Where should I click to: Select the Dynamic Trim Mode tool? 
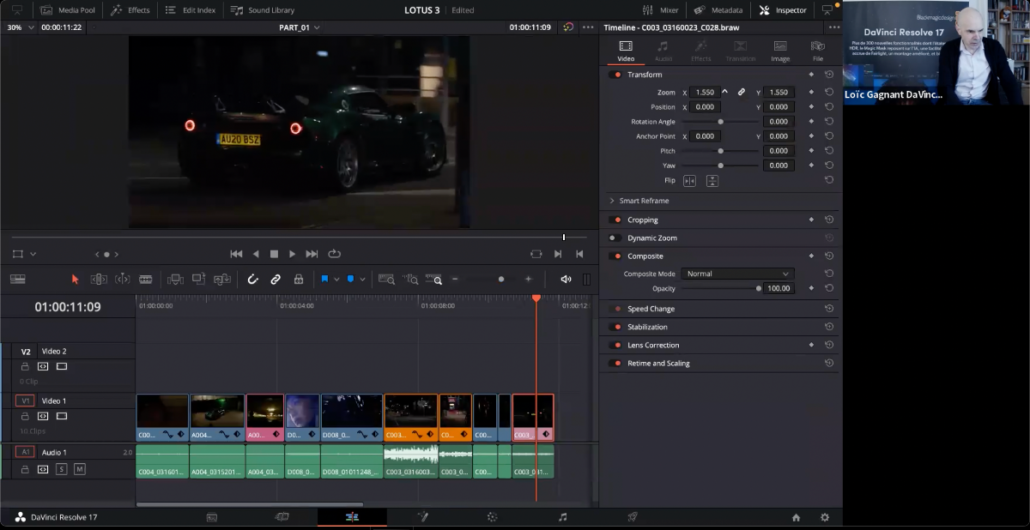pos(122,279)
